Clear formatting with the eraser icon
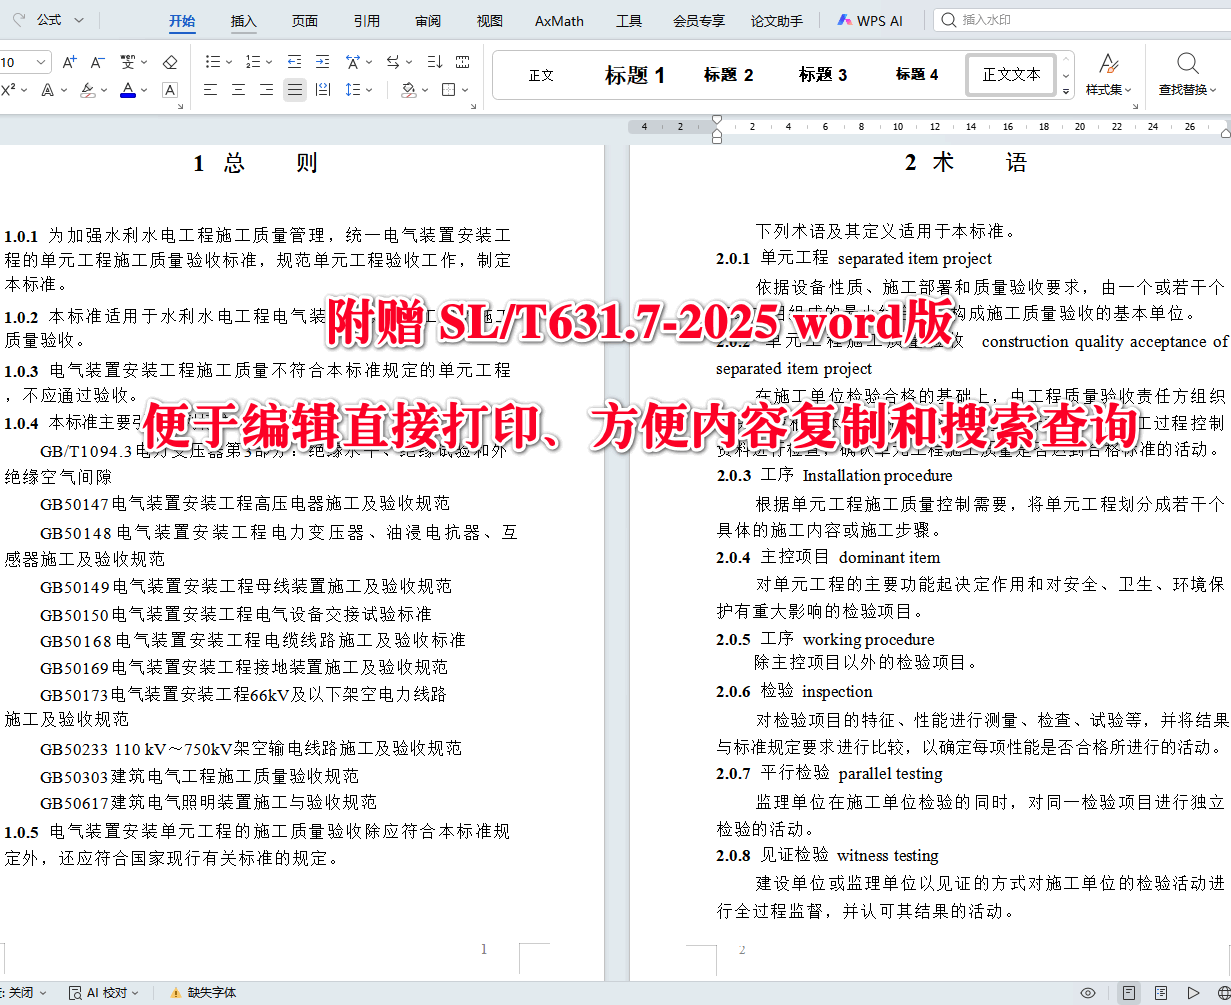This screenshot has height=1005, width=1231. click(x=170, y=62)
